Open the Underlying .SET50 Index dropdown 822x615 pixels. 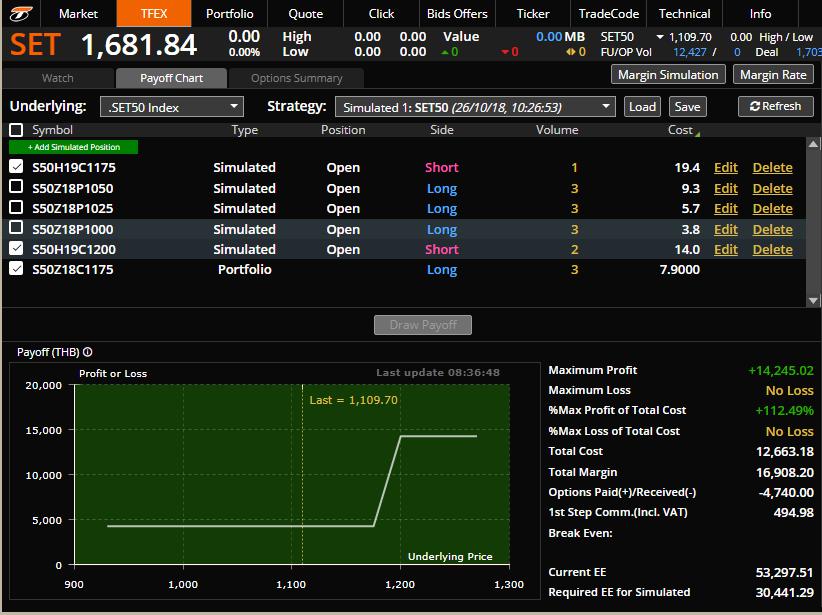tap(172, 107)
